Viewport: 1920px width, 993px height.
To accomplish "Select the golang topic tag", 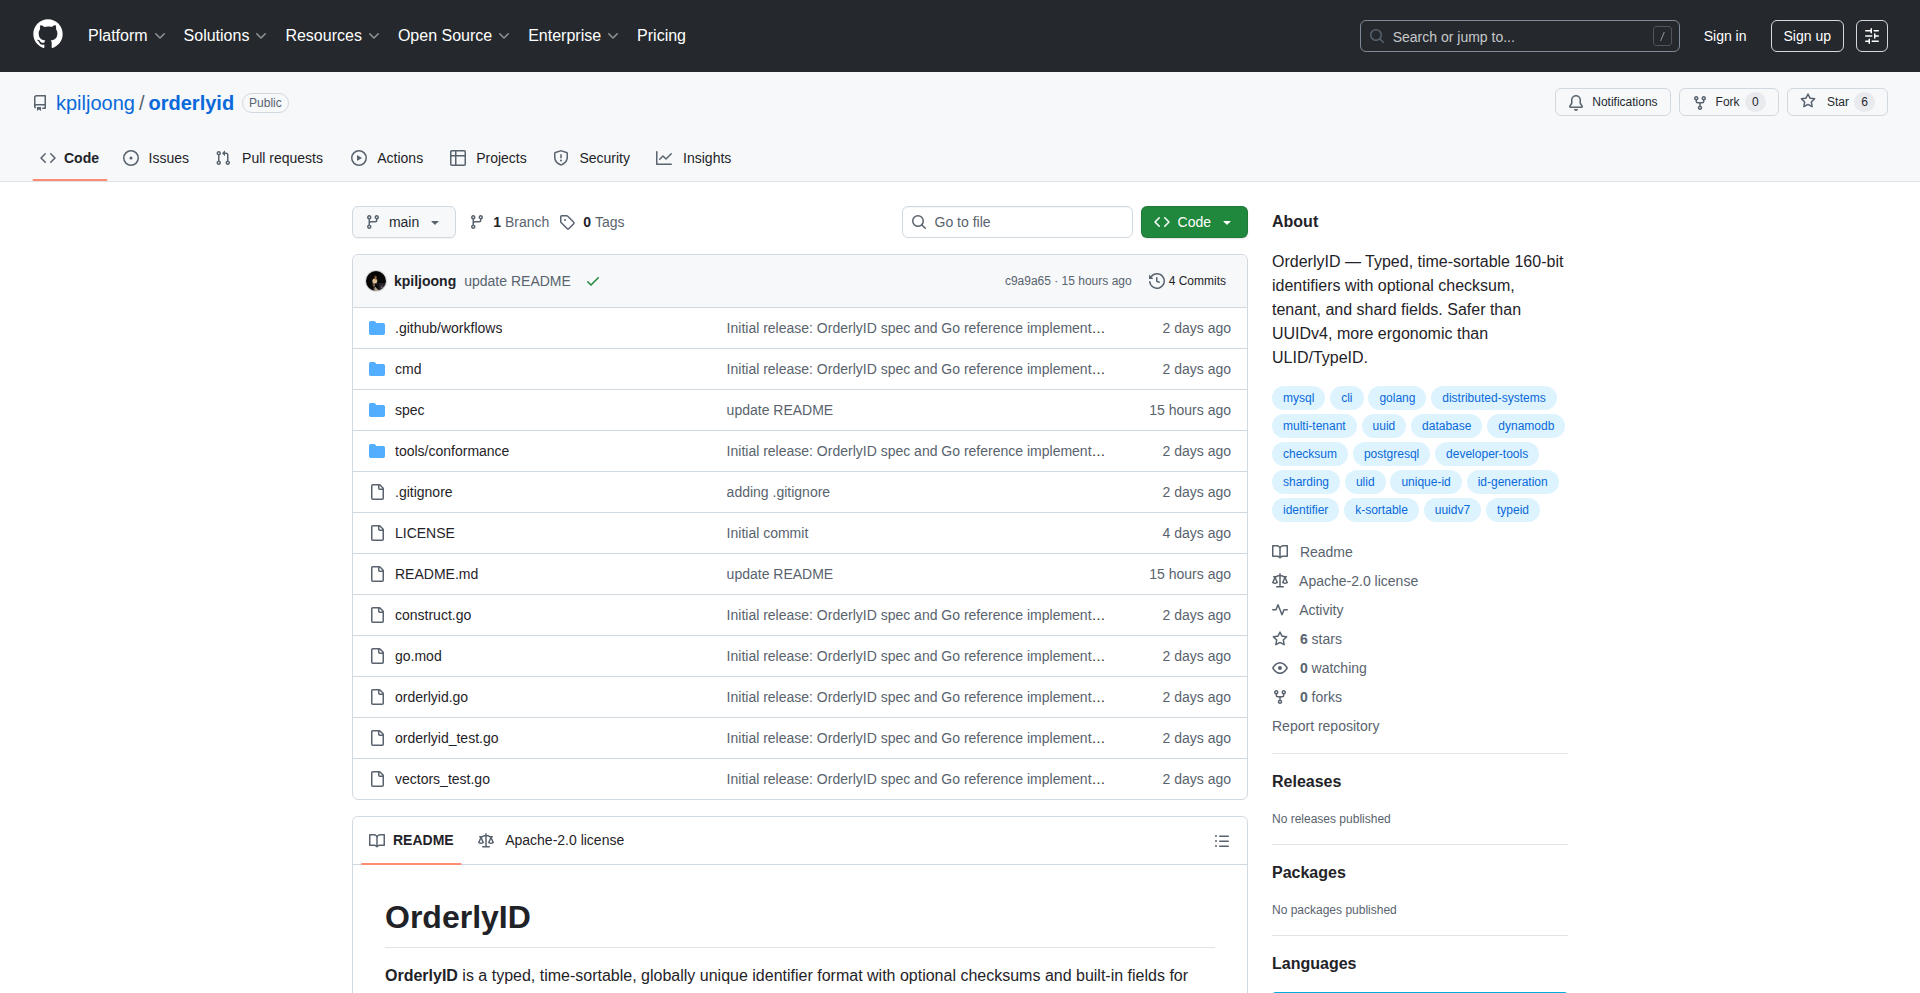I will 1397,398.
